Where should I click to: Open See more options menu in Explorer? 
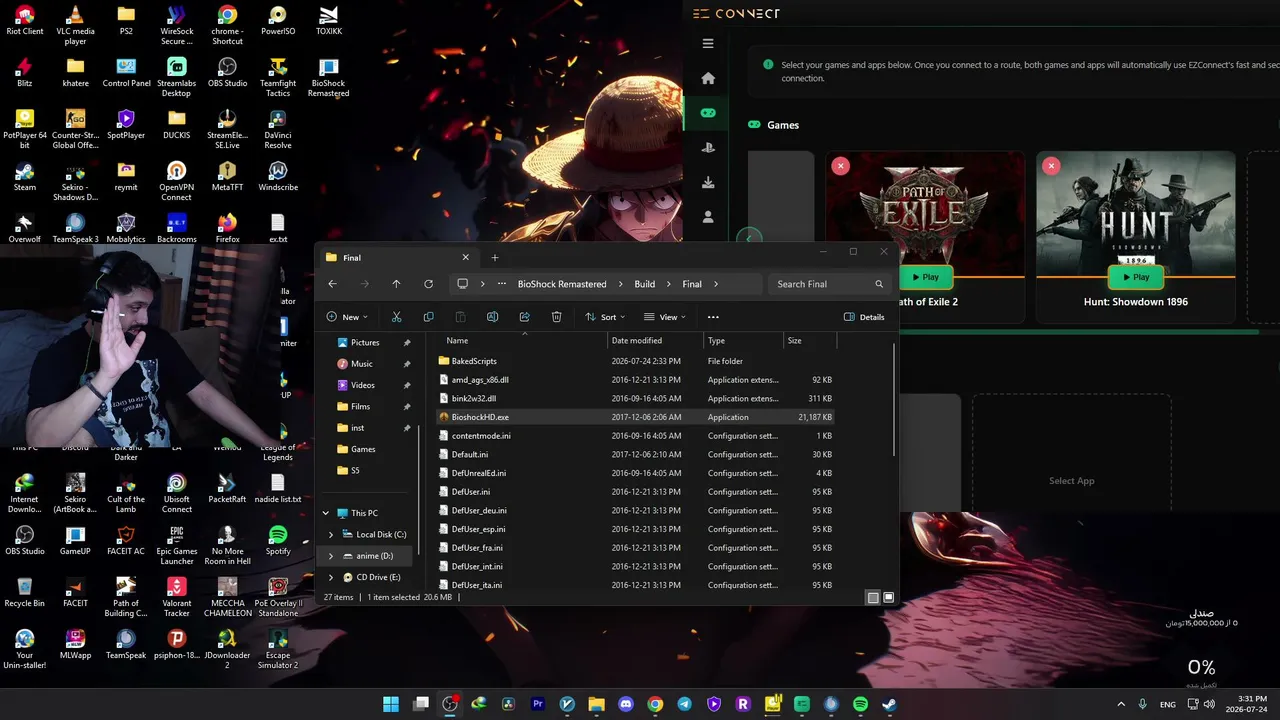pos(713,317)
